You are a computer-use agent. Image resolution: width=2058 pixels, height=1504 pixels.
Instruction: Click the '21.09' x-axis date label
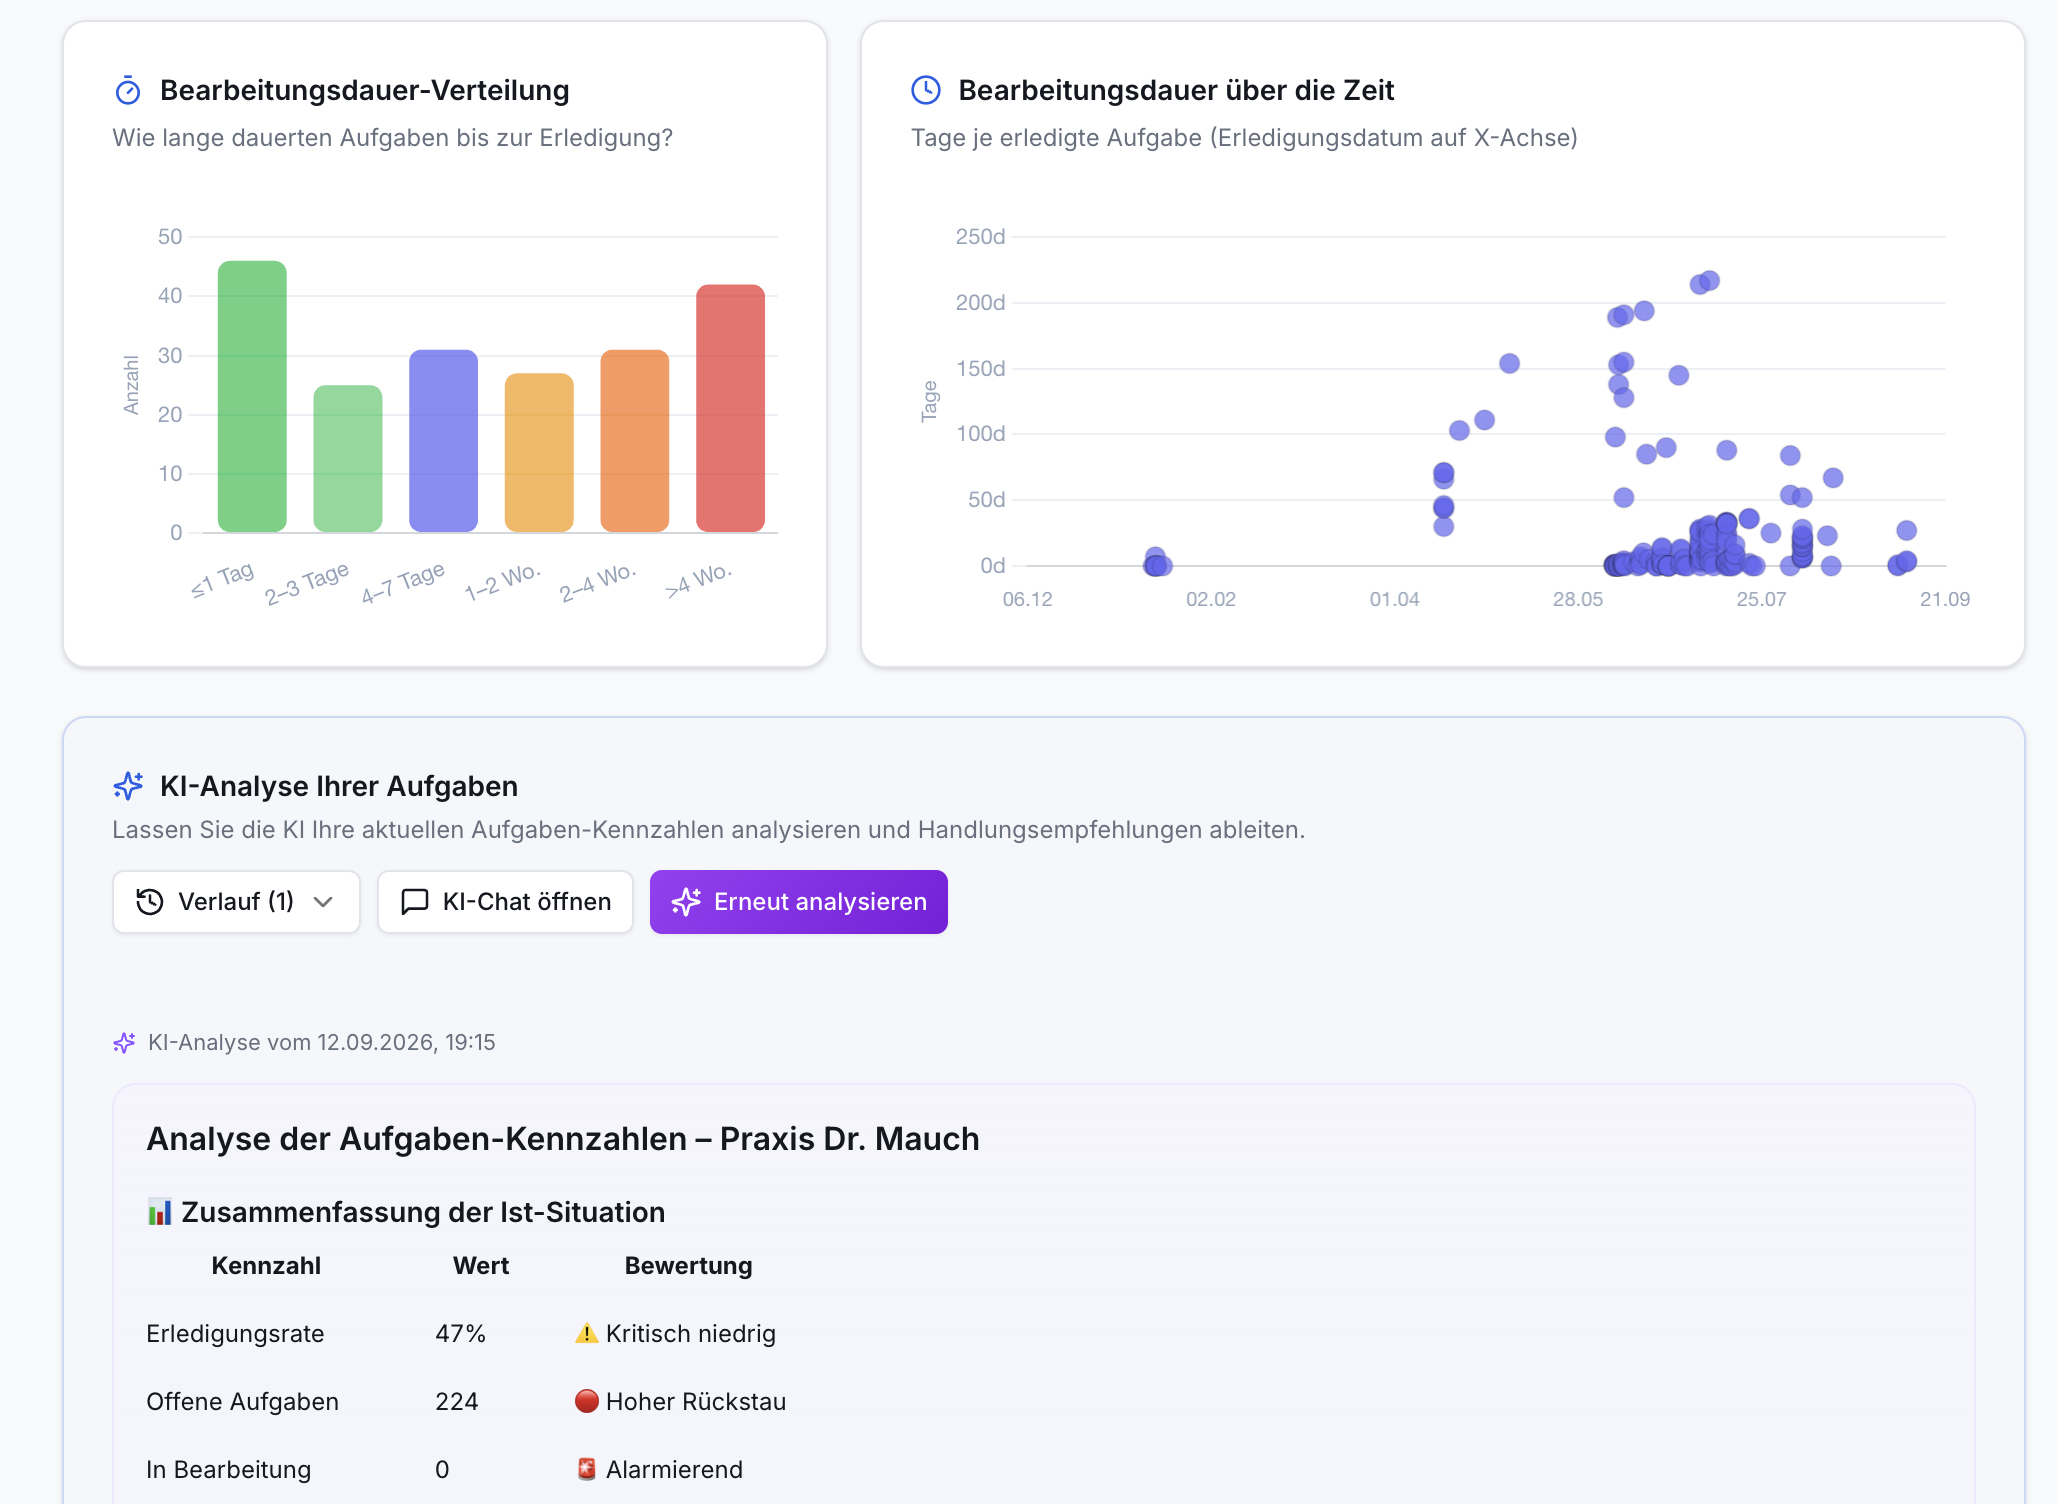pyautogui.click(x=1945, y=599)
